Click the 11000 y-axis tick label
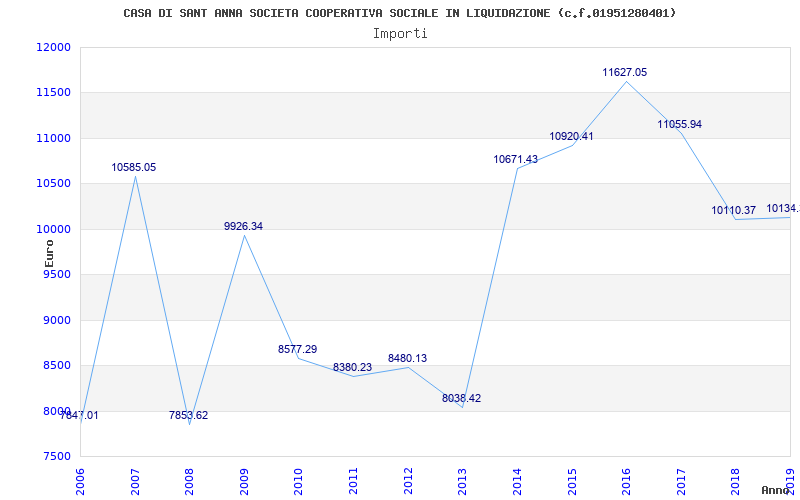800x500 pixels. (x=54, y=138)
